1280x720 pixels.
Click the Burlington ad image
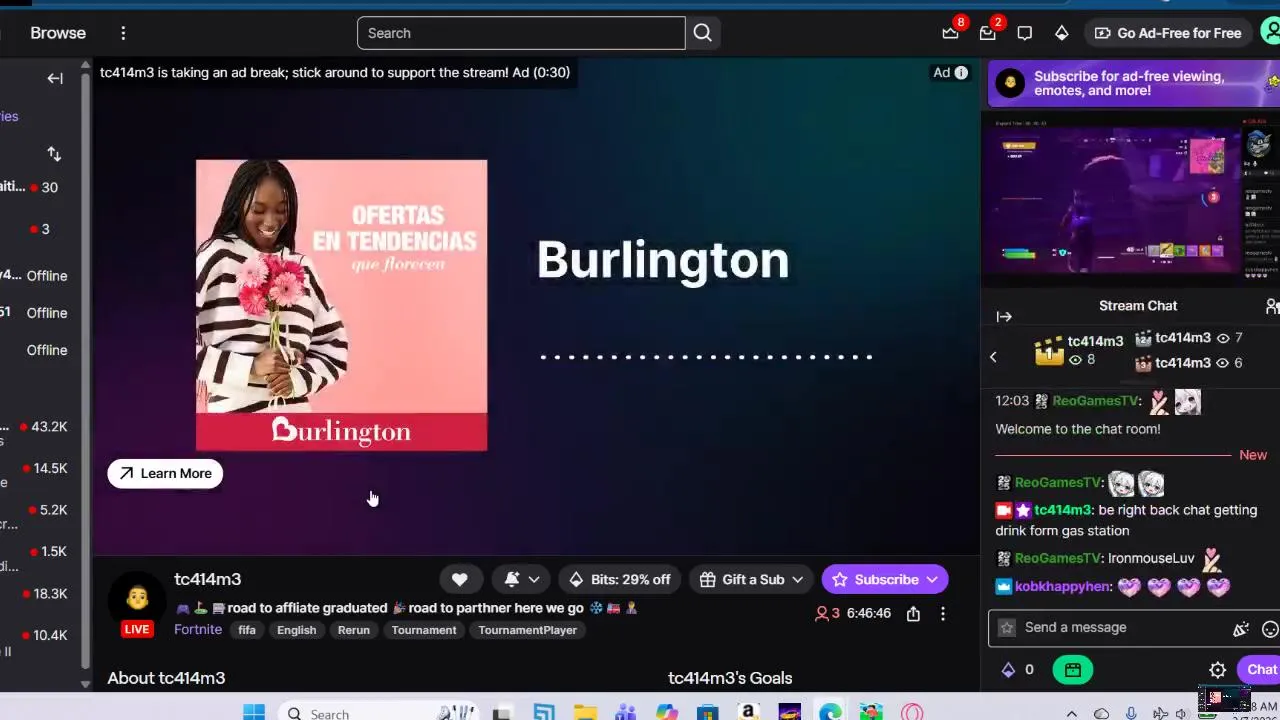pyautogui.click(x=341, y=305)
